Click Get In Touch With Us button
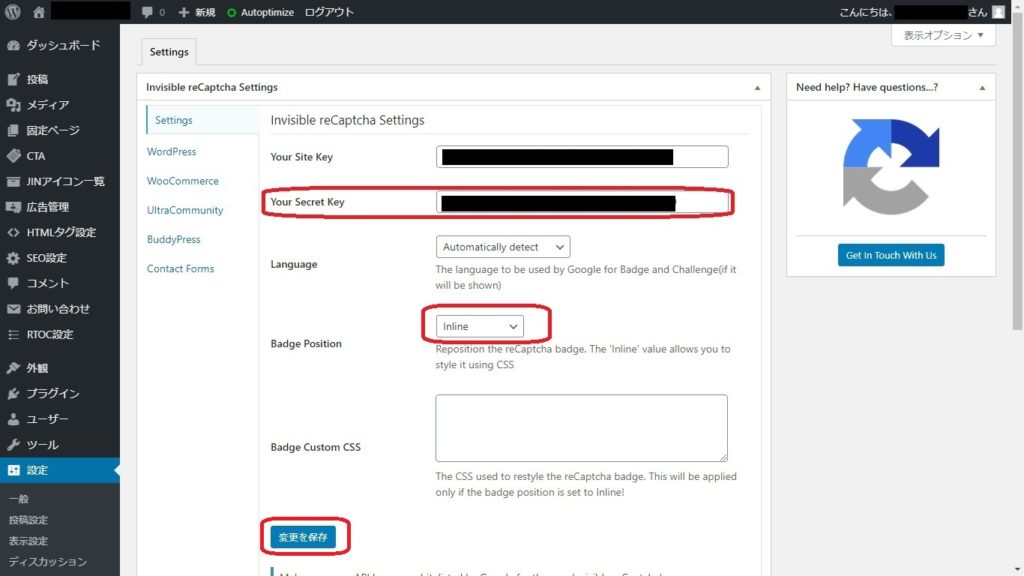The width and height of the screenshot is (1024, 576). coord(891,255)
